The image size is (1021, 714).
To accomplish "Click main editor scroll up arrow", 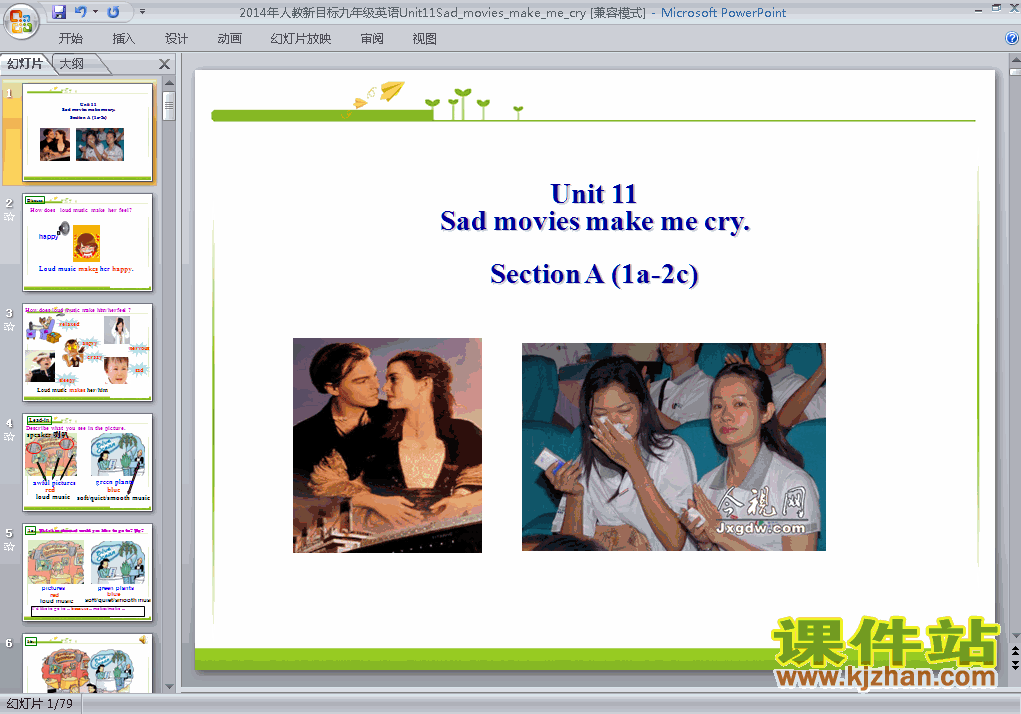I will 1015,60.
